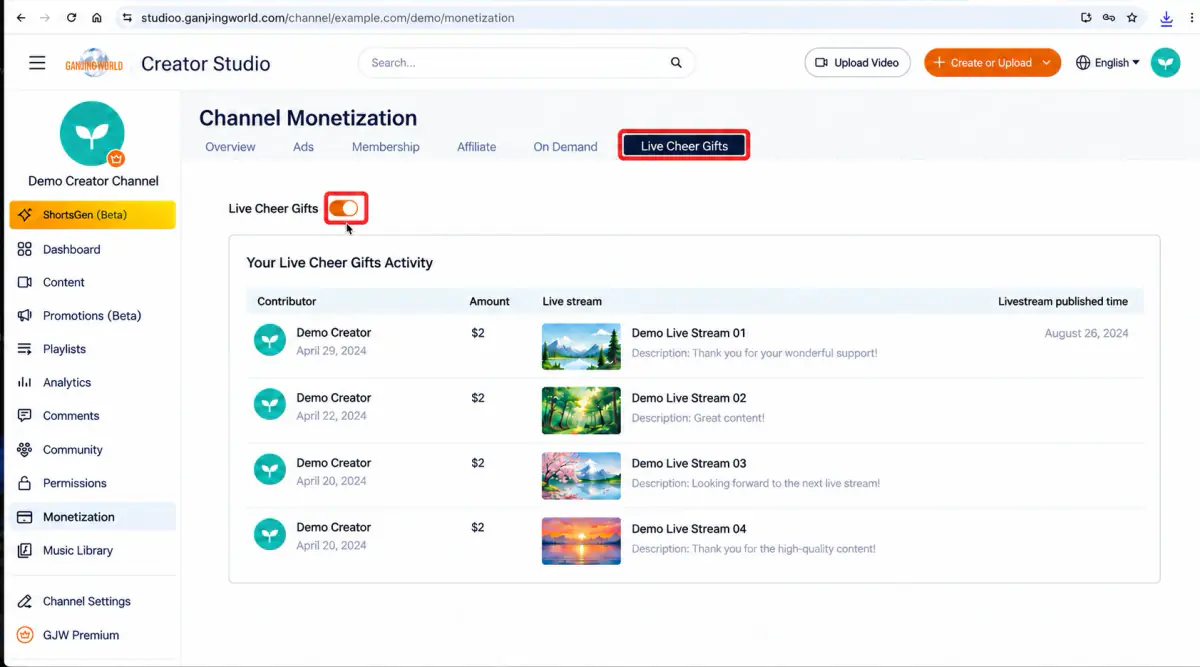Switch to the Ads tab
The width and height of the screenshot is (1200, 667).
point(303,147)
